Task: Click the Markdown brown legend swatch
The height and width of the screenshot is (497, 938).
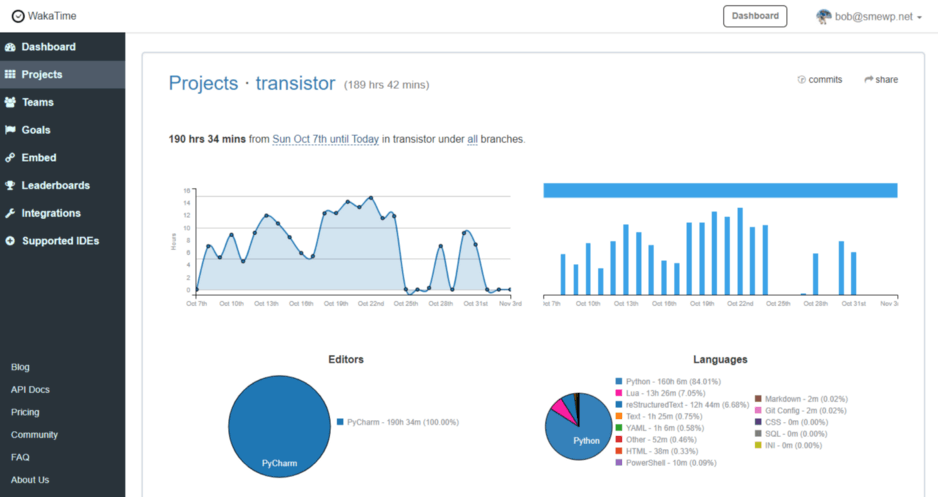Action: (758, 398)
